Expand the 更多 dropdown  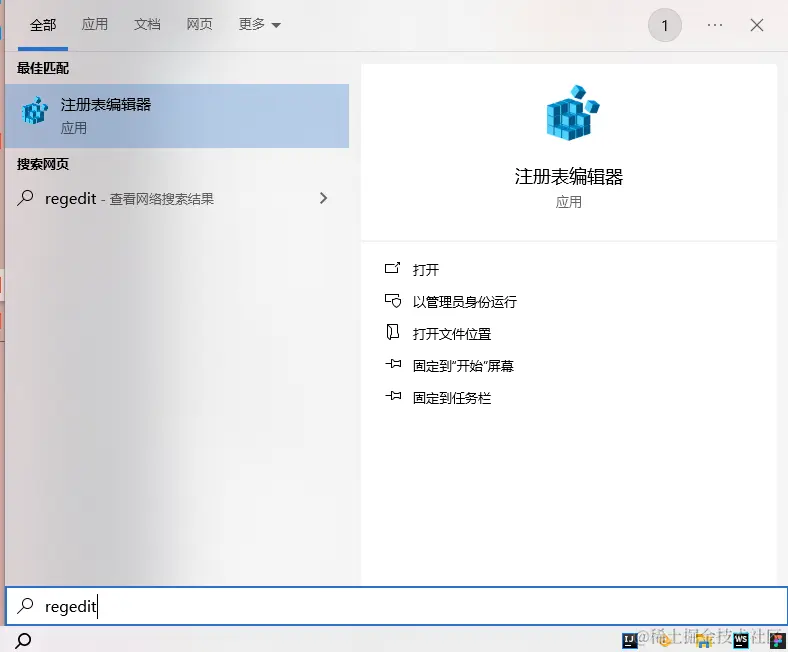pos(259,24)
